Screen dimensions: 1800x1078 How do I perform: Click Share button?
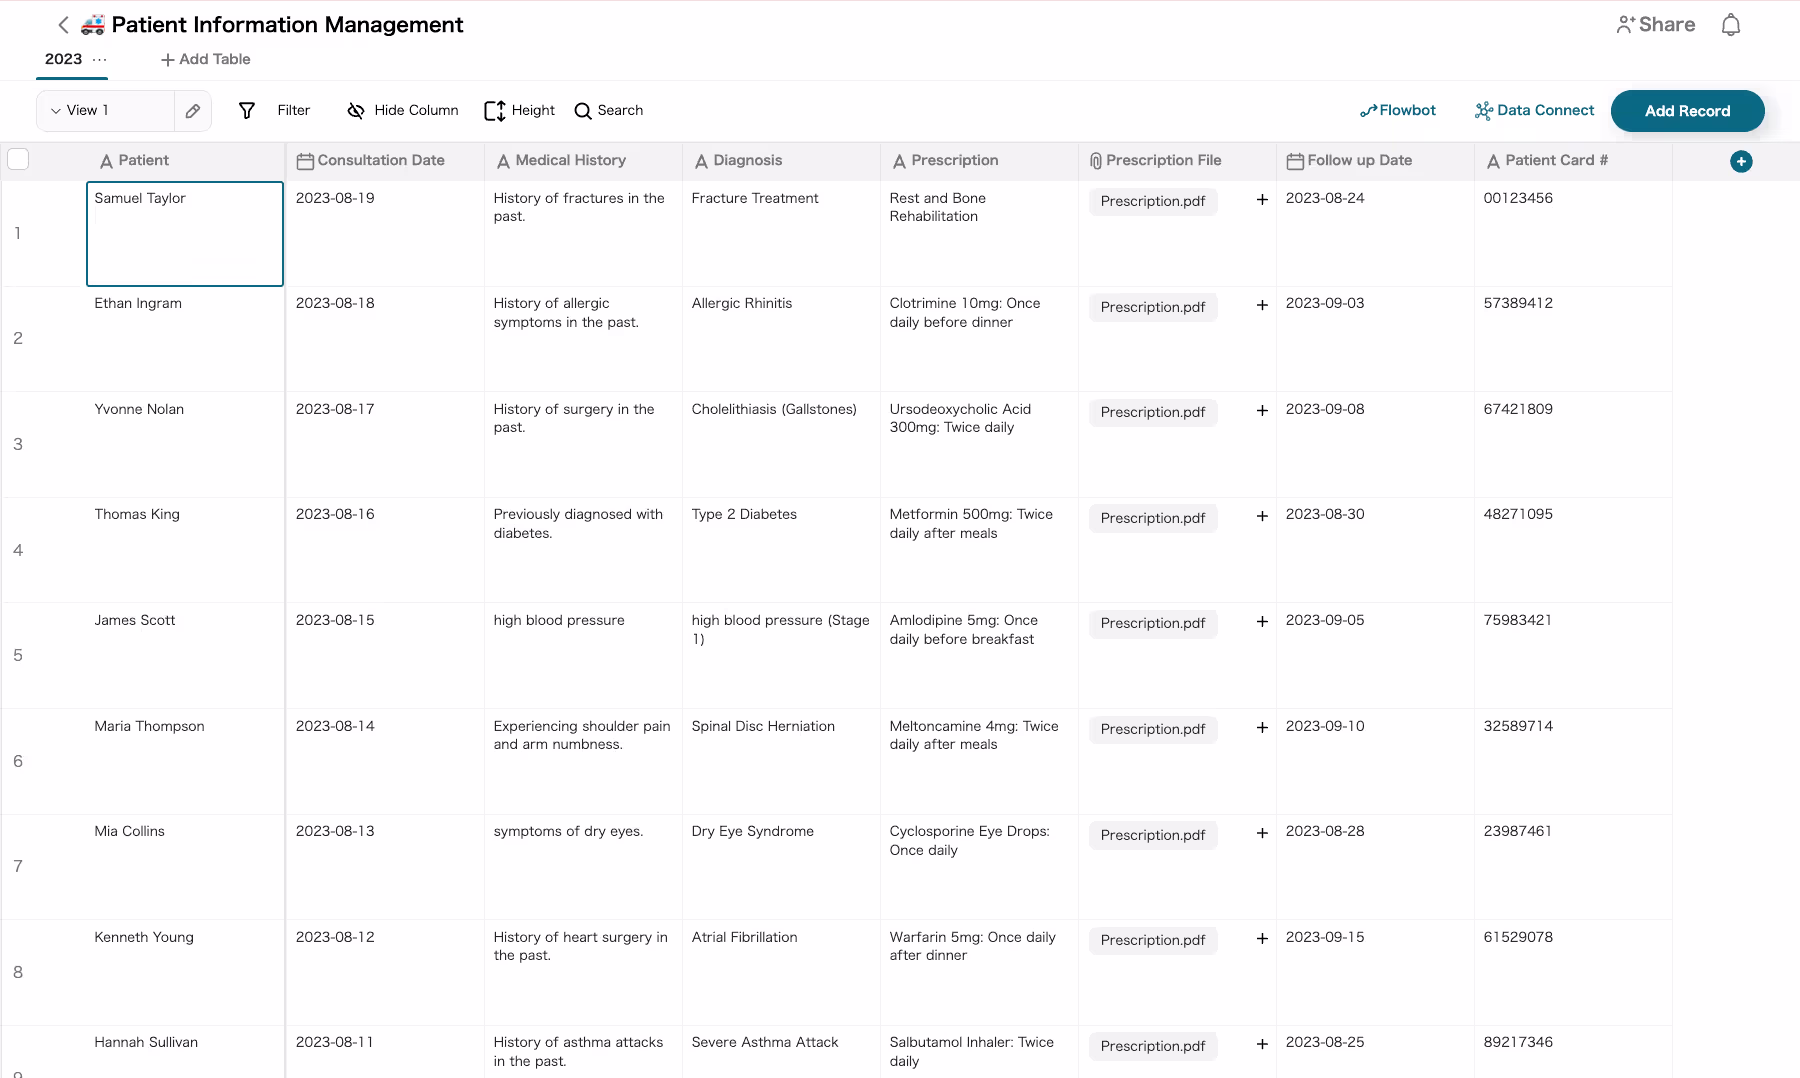[1655, 25]
